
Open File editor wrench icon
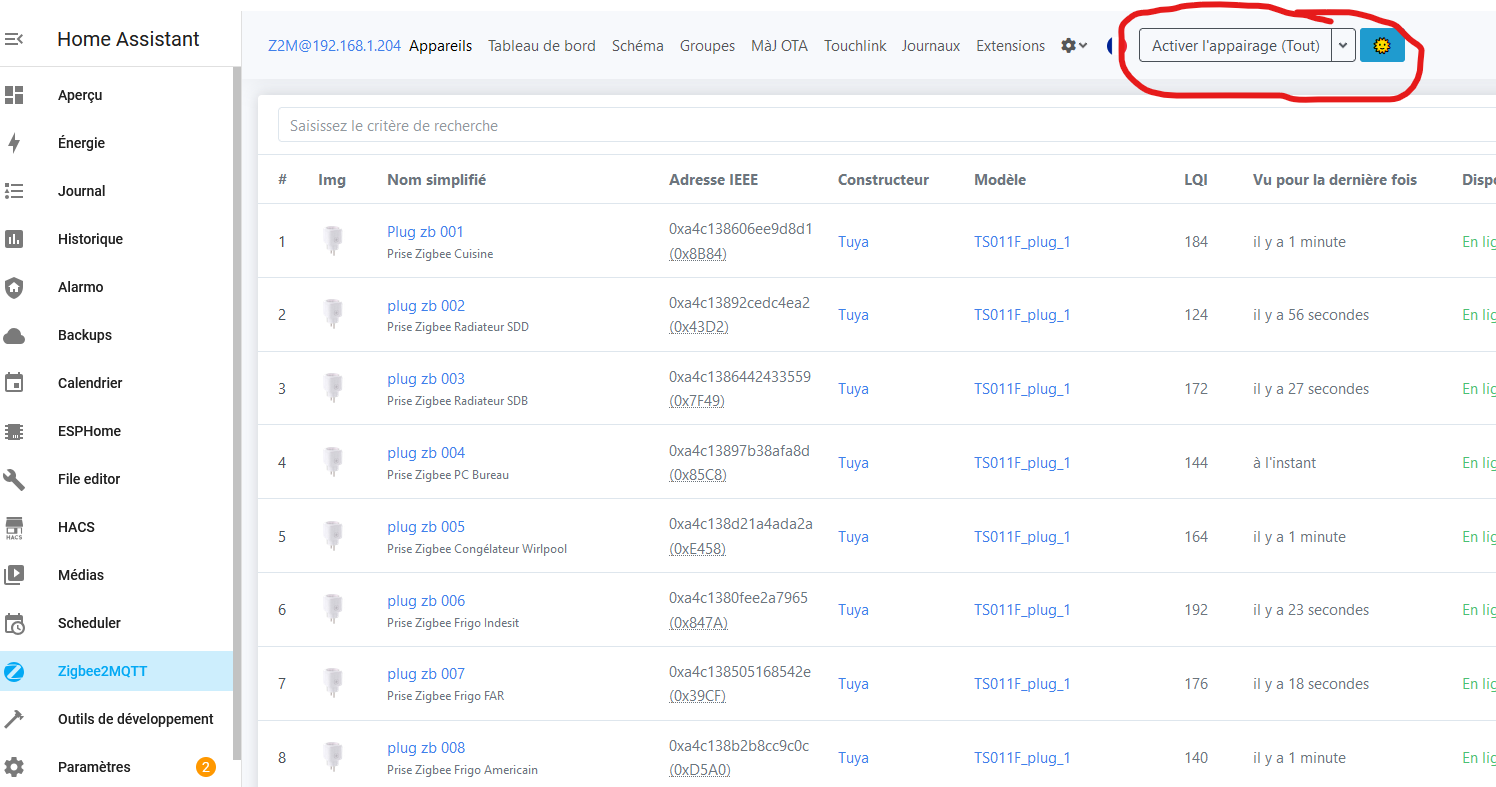click(14, 479)
